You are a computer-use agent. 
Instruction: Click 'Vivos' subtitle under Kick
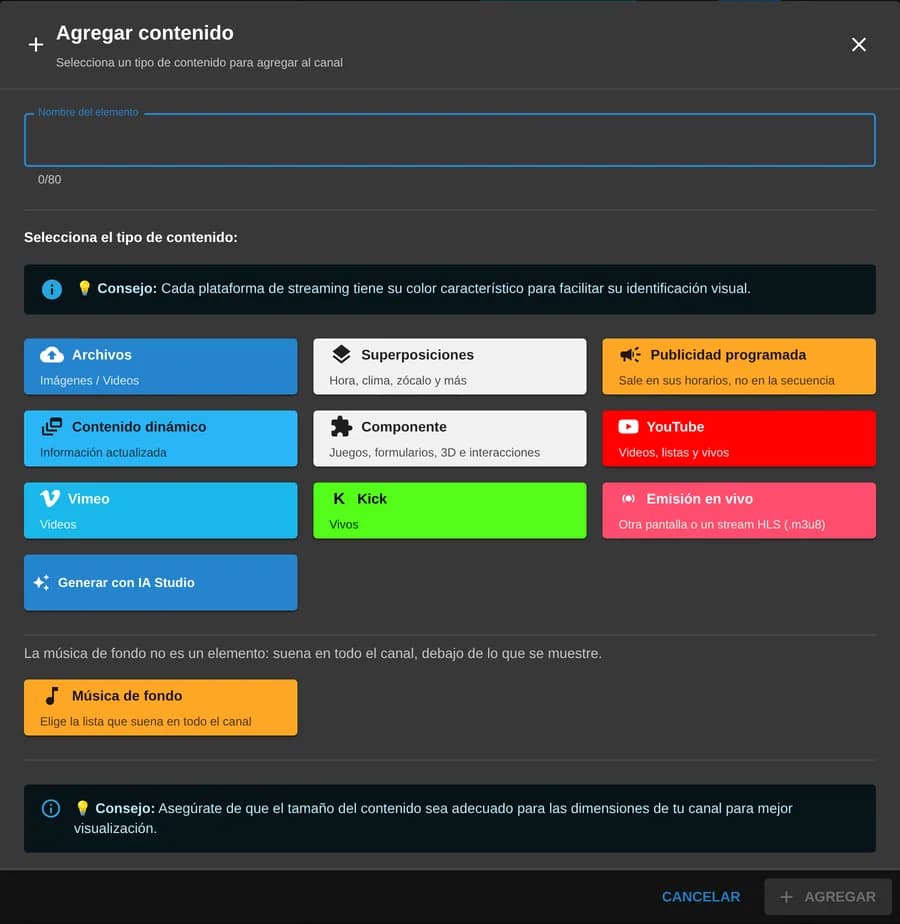pyautogui.click(x=344, y=524)
